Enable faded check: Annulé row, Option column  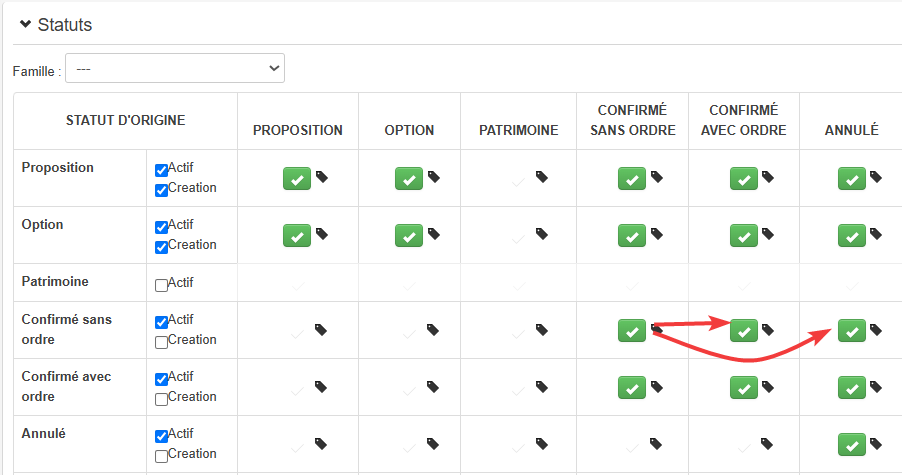(409, 444)
